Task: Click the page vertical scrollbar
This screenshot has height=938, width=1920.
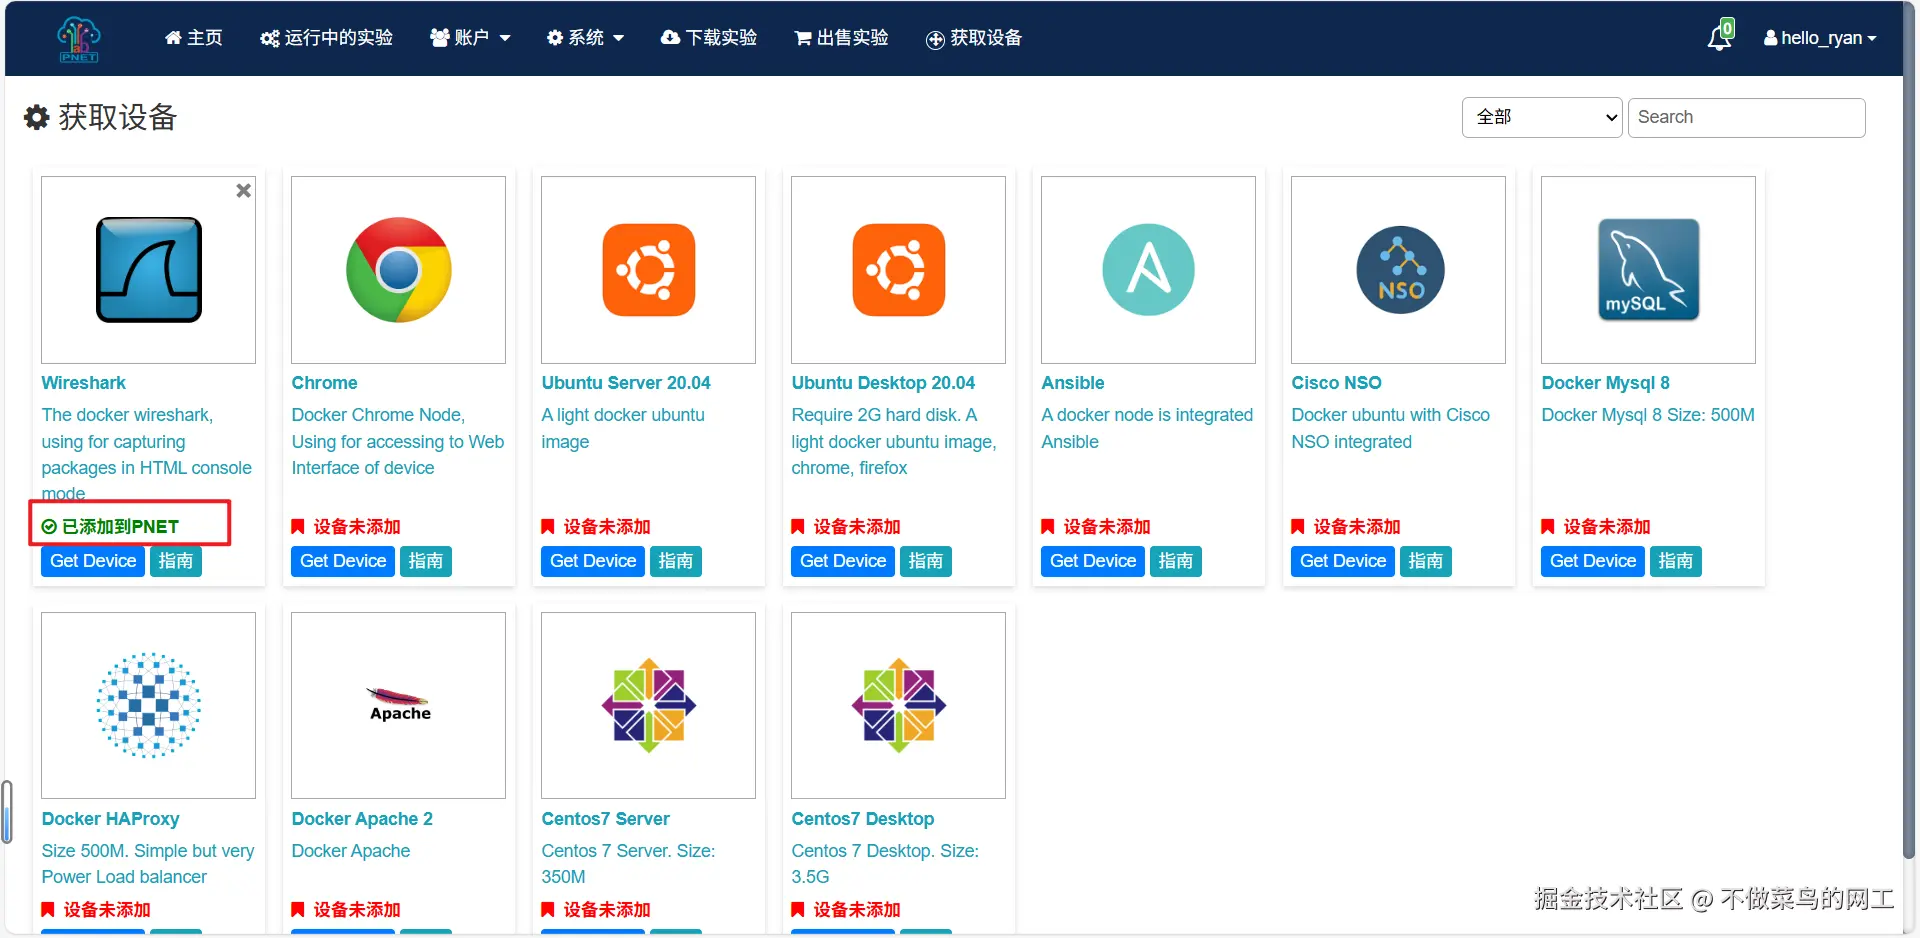Action: [x=1911, y=430]
